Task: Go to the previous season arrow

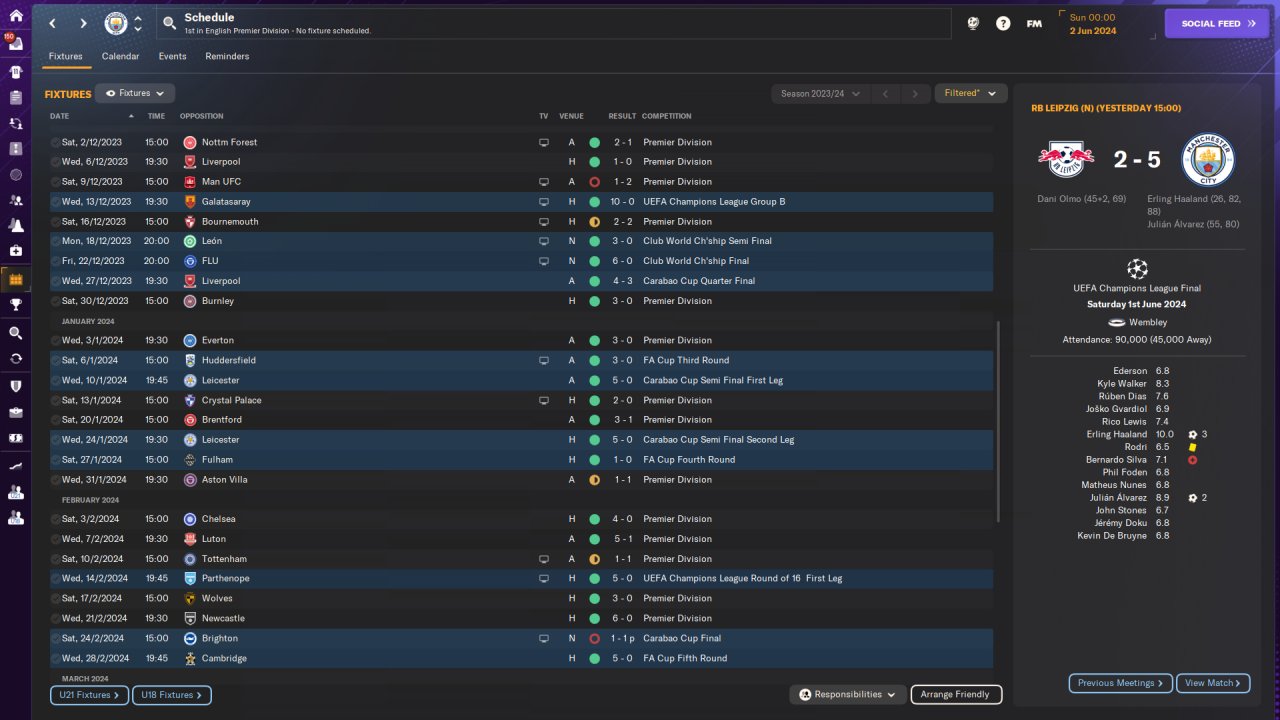Action: [x=885, y=94]
